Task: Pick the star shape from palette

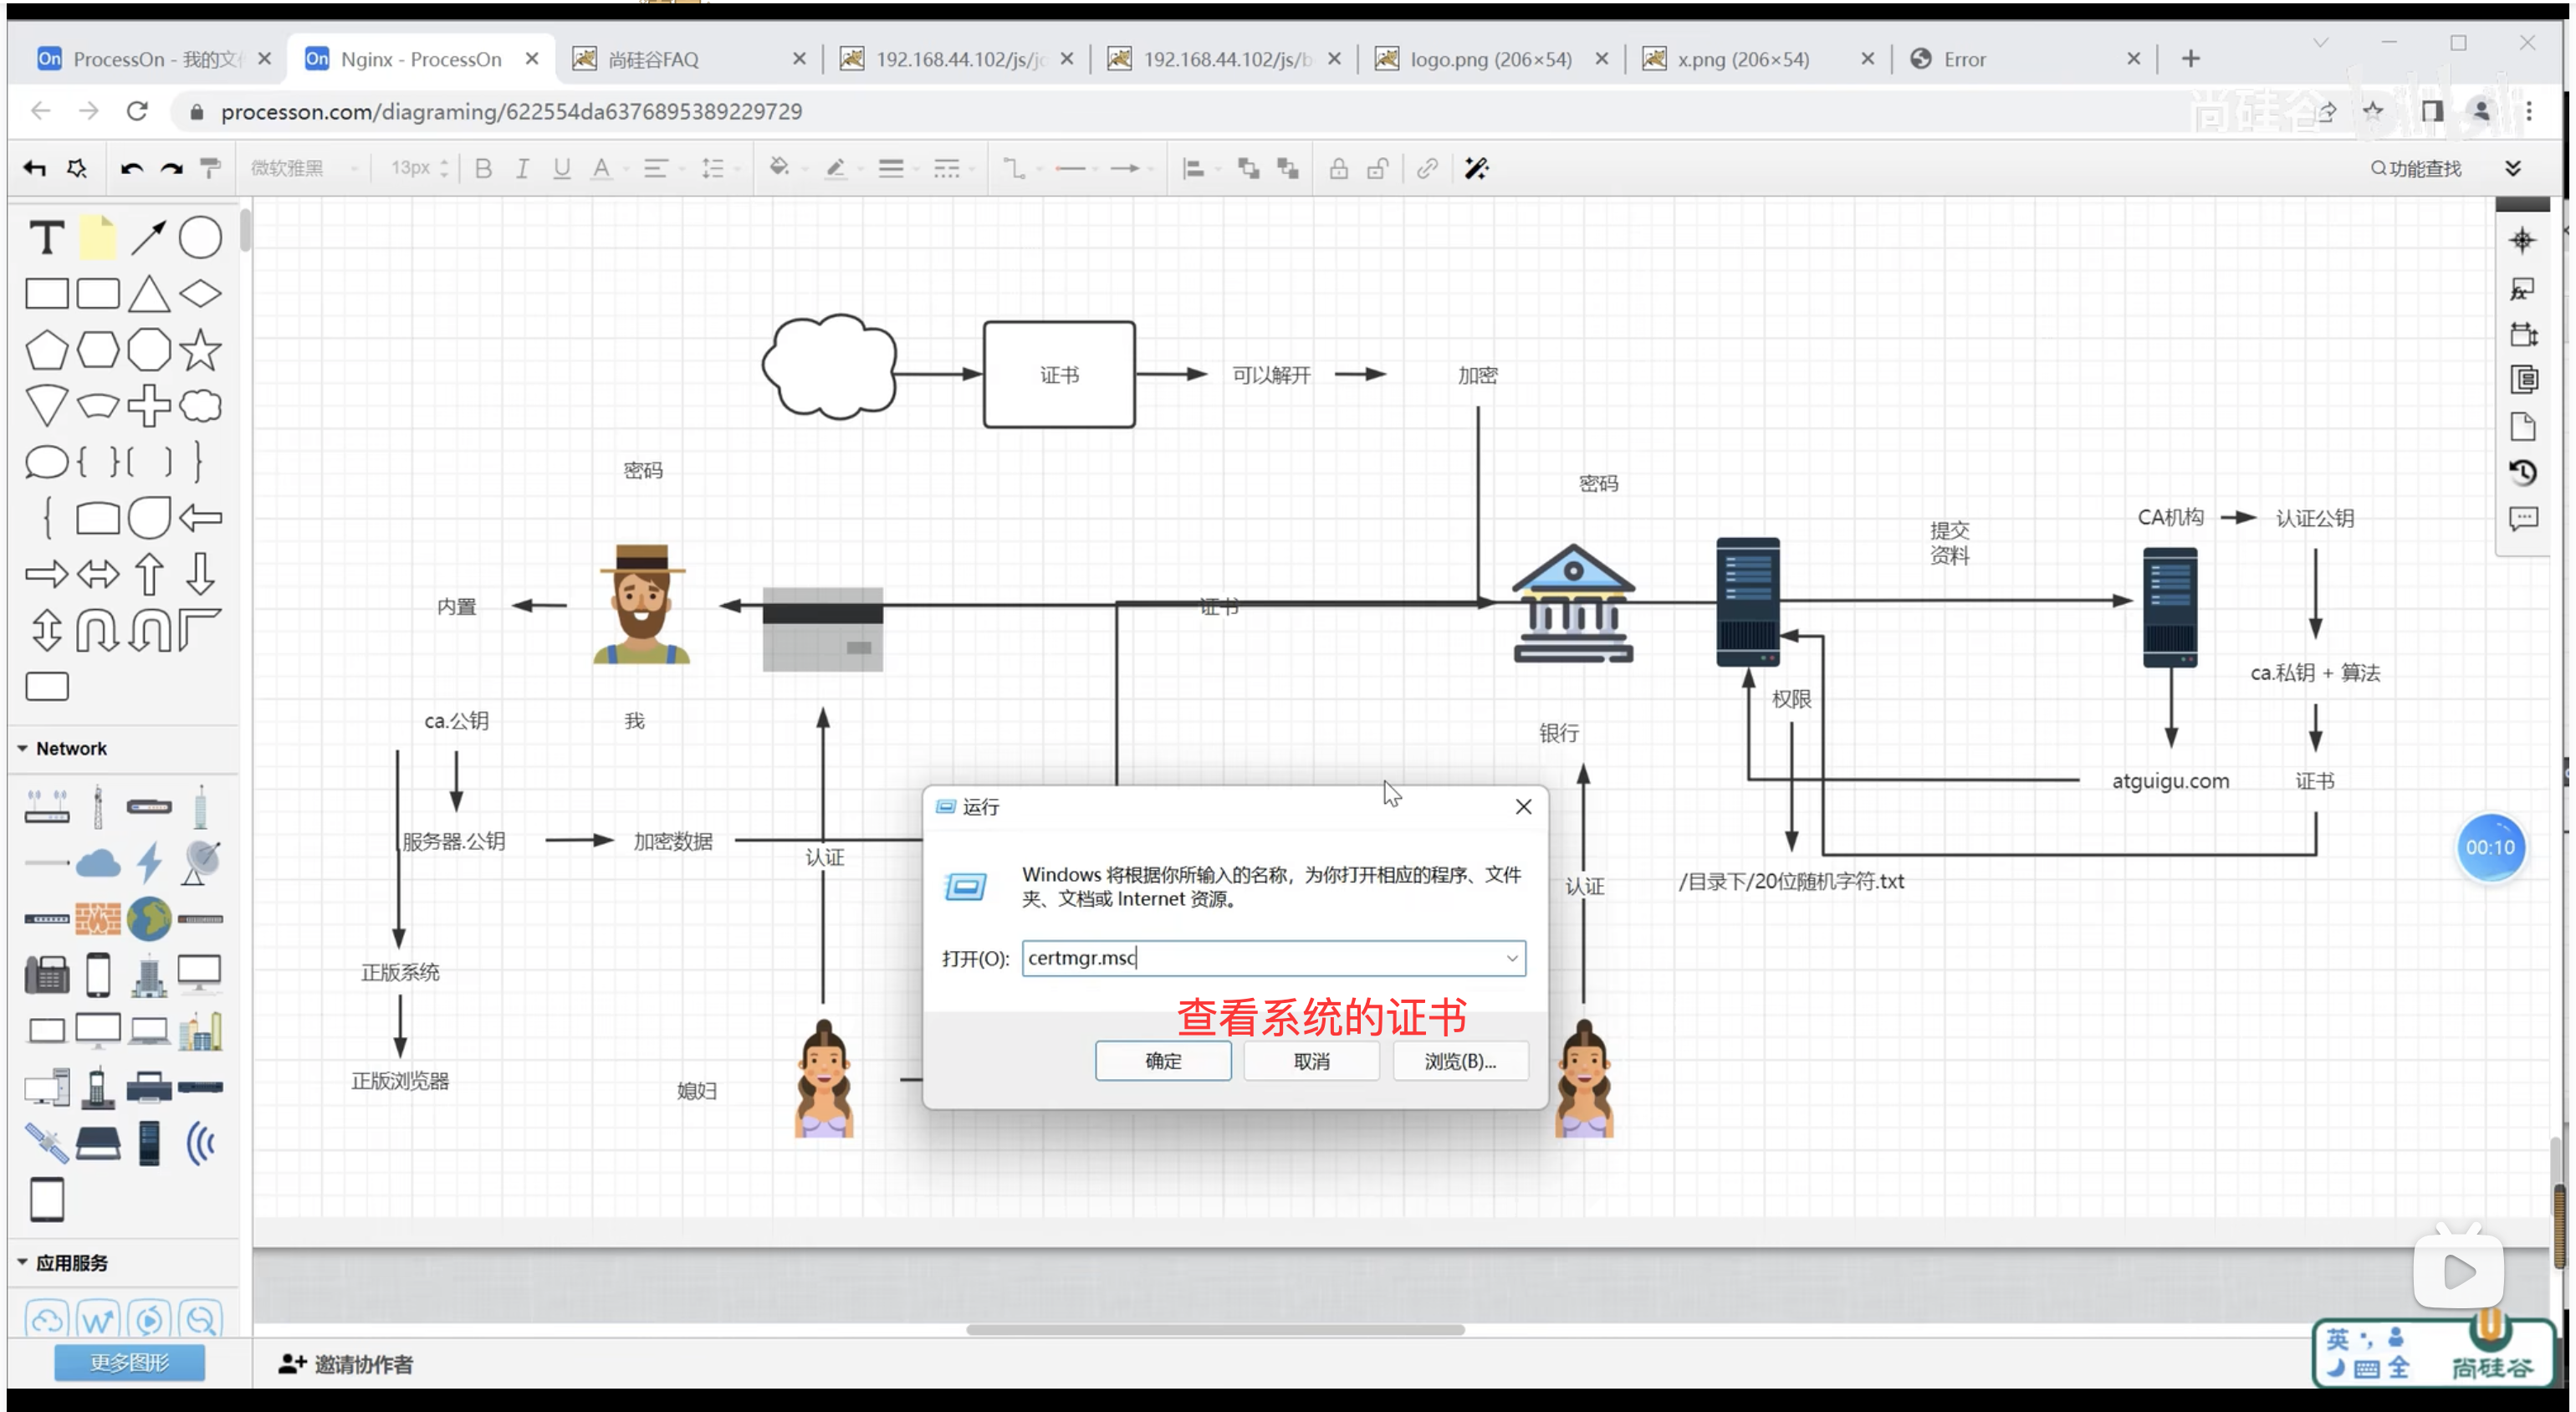Action: coord(200,350)
